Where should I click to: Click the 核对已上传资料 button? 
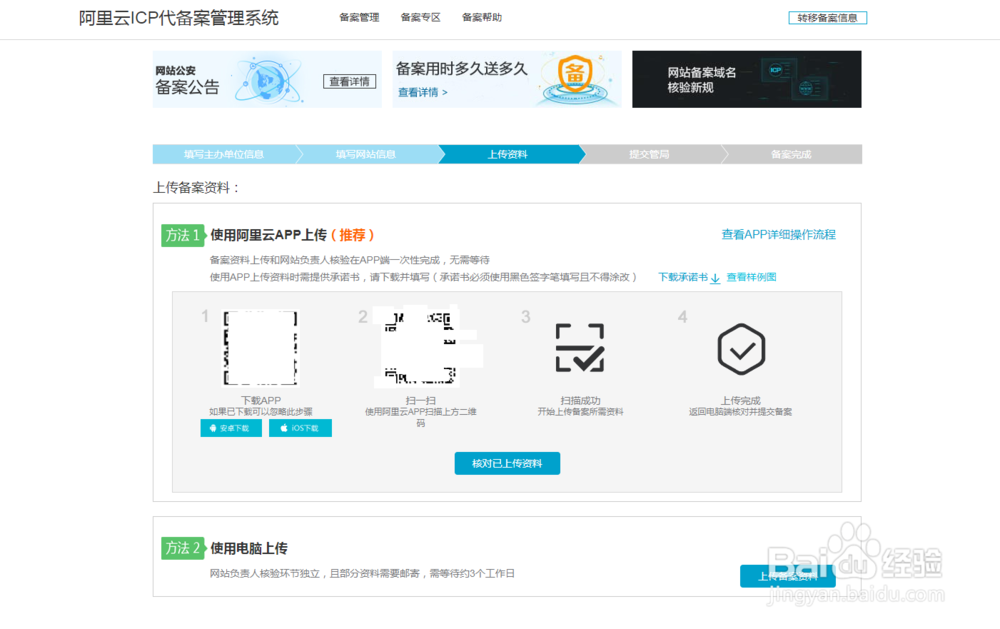pos(507,463)
